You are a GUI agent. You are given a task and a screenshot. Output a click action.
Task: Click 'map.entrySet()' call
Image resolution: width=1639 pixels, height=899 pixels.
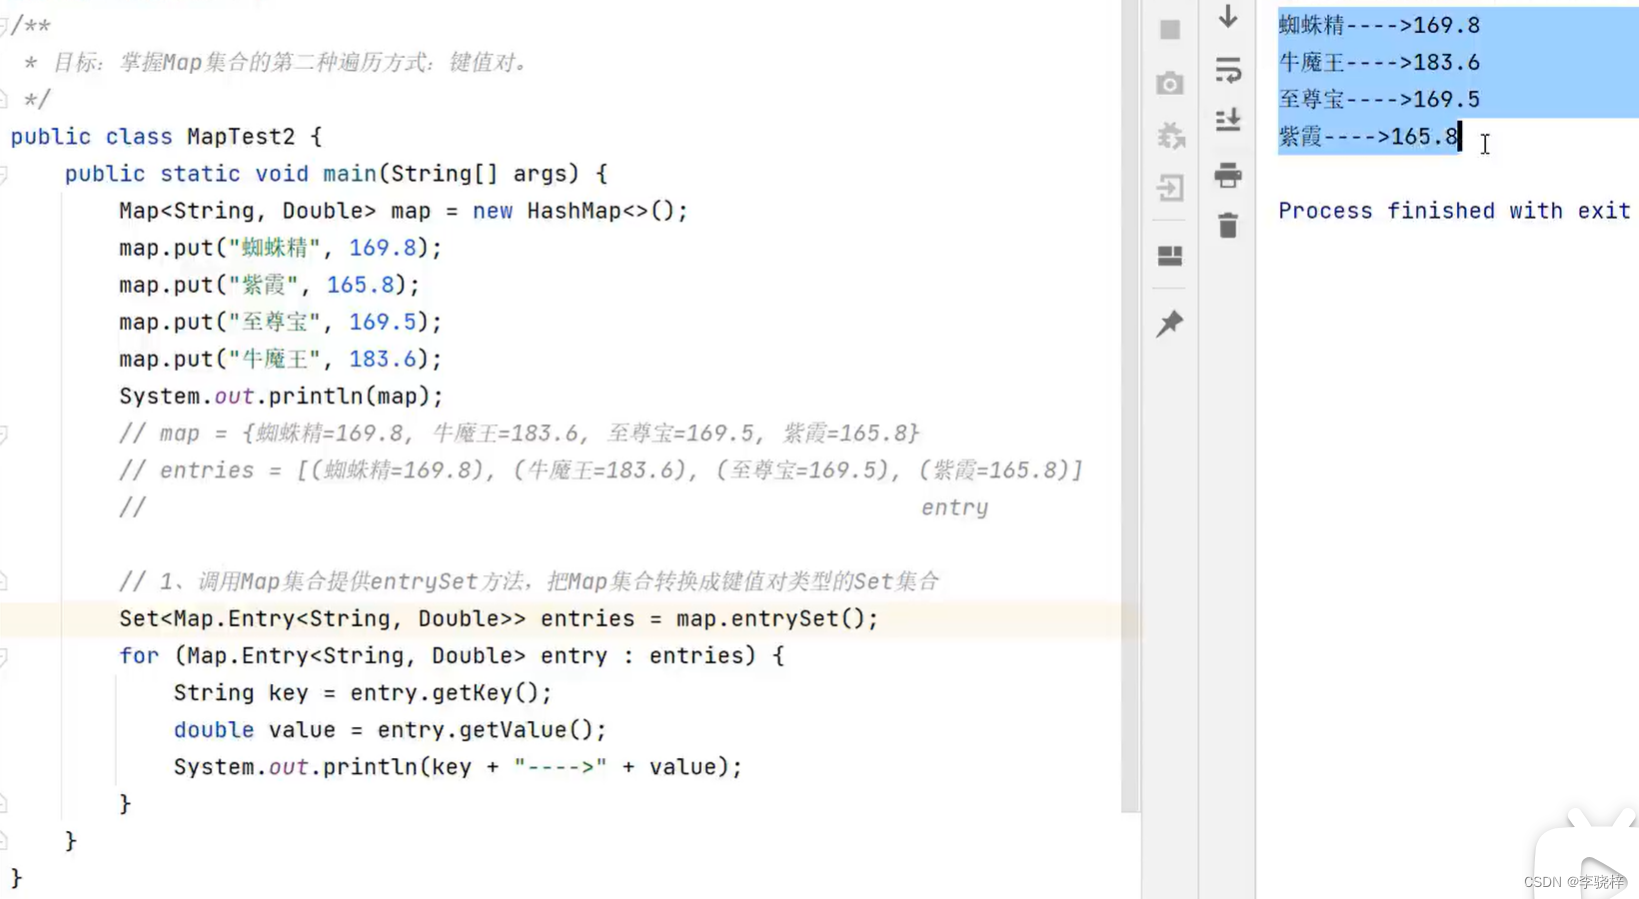tap(770, 619)
